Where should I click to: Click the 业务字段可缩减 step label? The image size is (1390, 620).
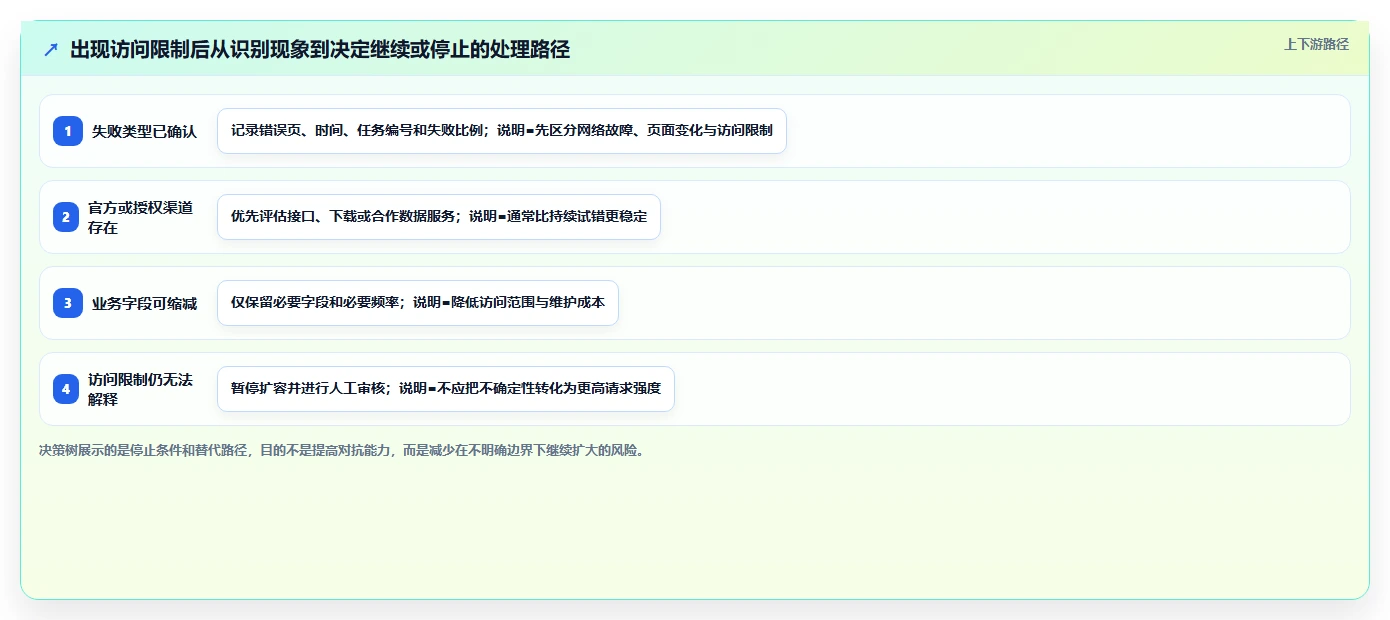pyautogui.click(x=144, y=303)
